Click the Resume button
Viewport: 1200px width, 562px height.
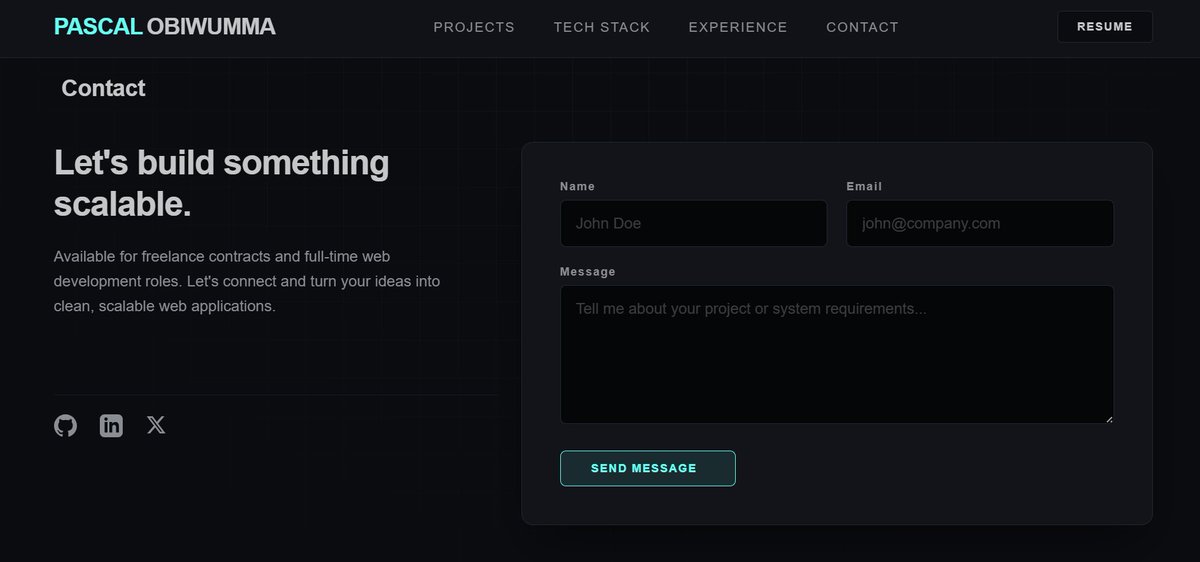(x=1105, y=27)
